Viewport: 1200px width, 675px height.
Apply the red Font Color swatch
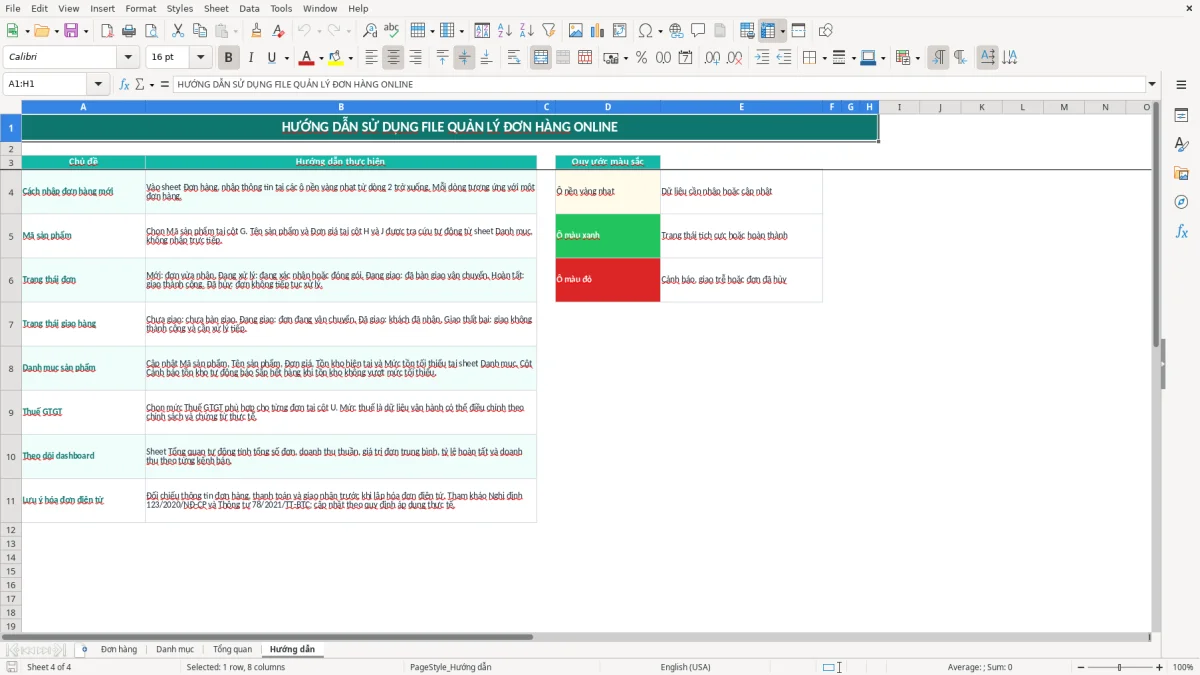coord(307,58)
